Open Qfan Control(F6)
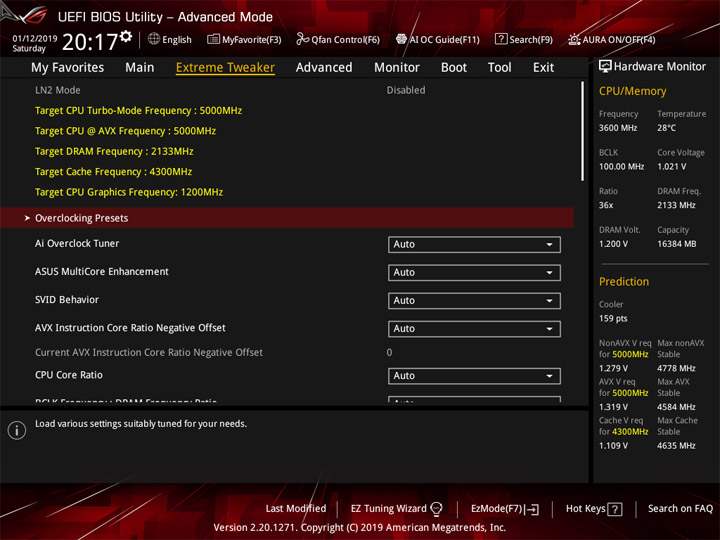This screenshot has height=540, width=720. (338, 39)
